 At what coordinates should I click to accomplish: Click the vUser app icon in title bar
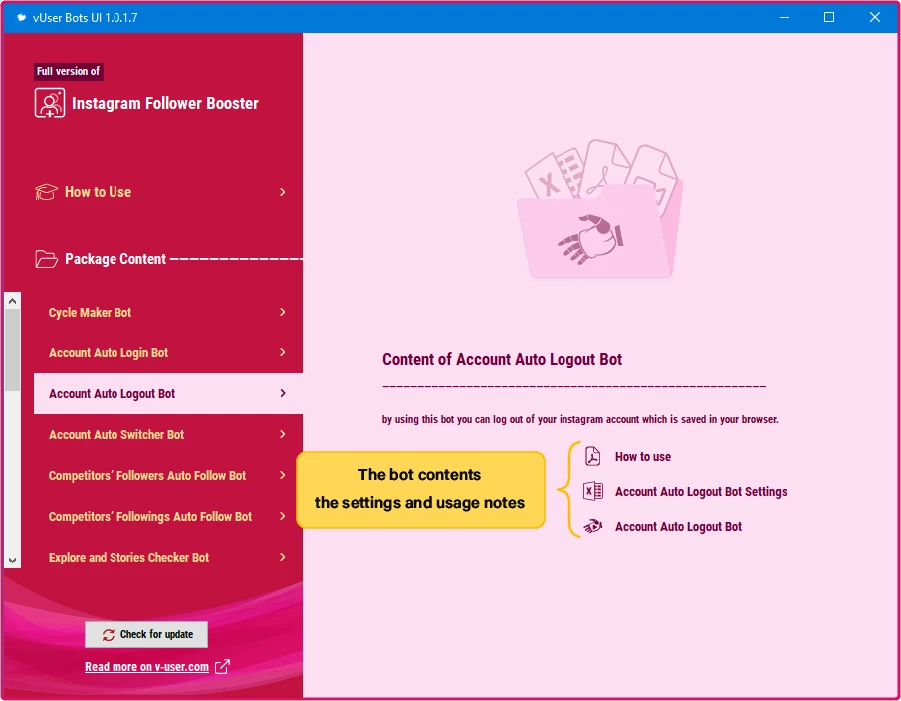tap(21, 17)
